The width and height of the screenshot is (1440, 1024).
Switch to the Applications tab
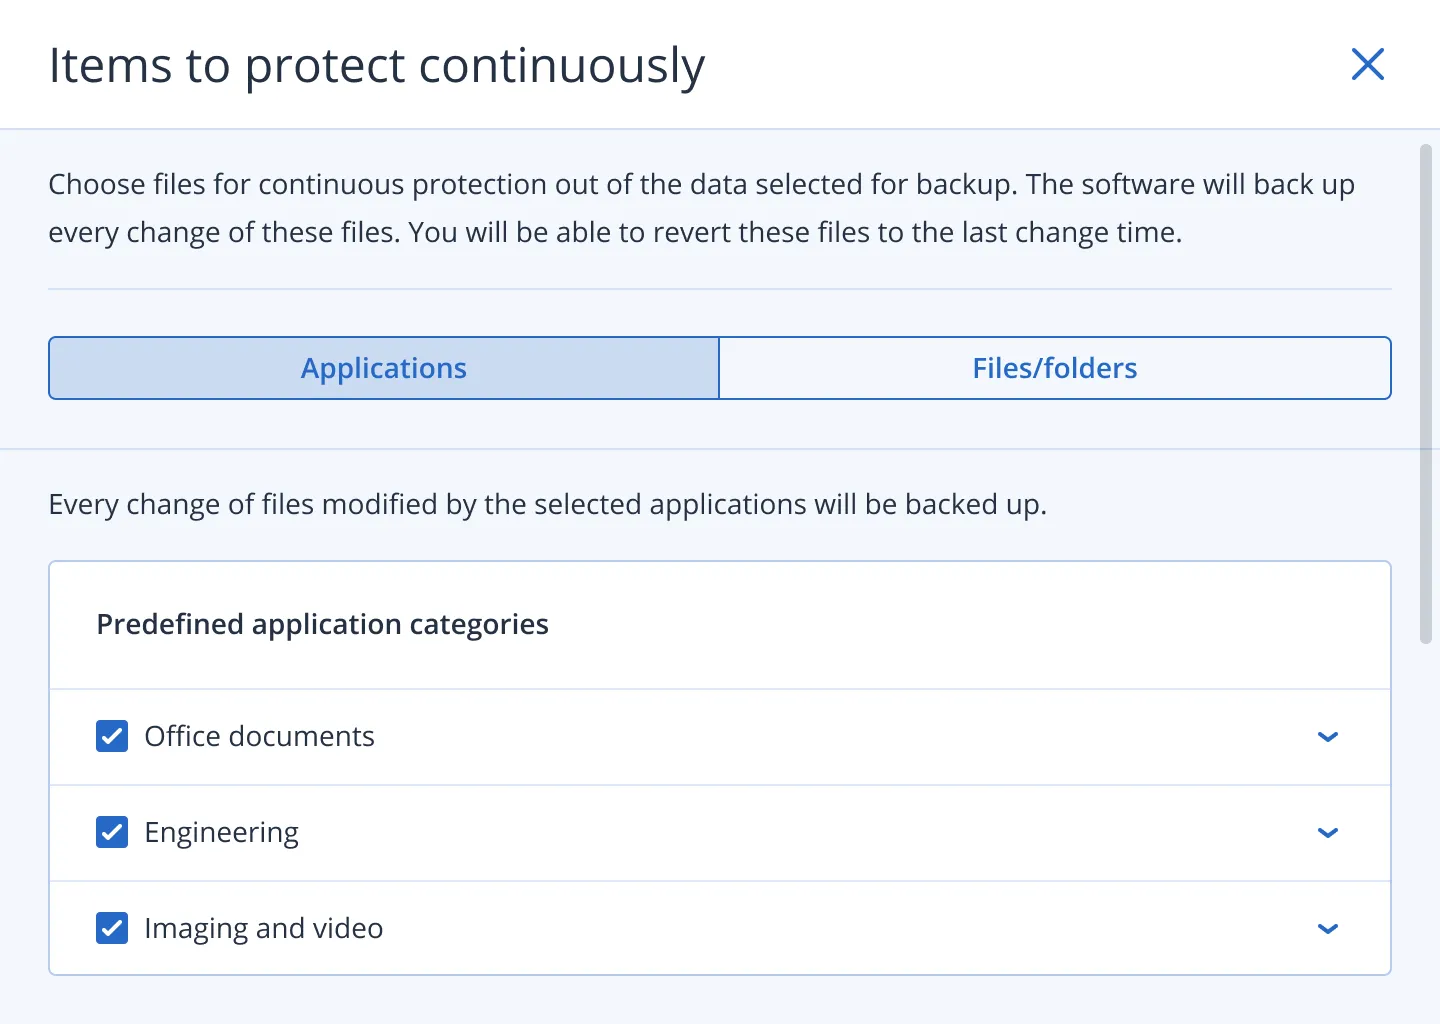pos(383,368)
